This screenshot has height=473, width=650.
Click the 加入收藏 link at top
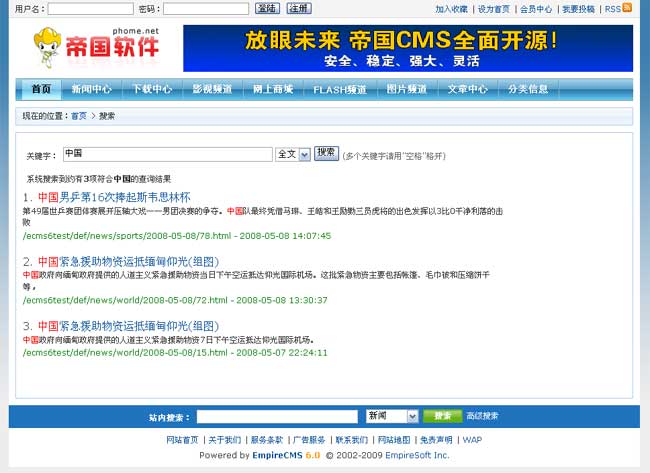point(451,9)
